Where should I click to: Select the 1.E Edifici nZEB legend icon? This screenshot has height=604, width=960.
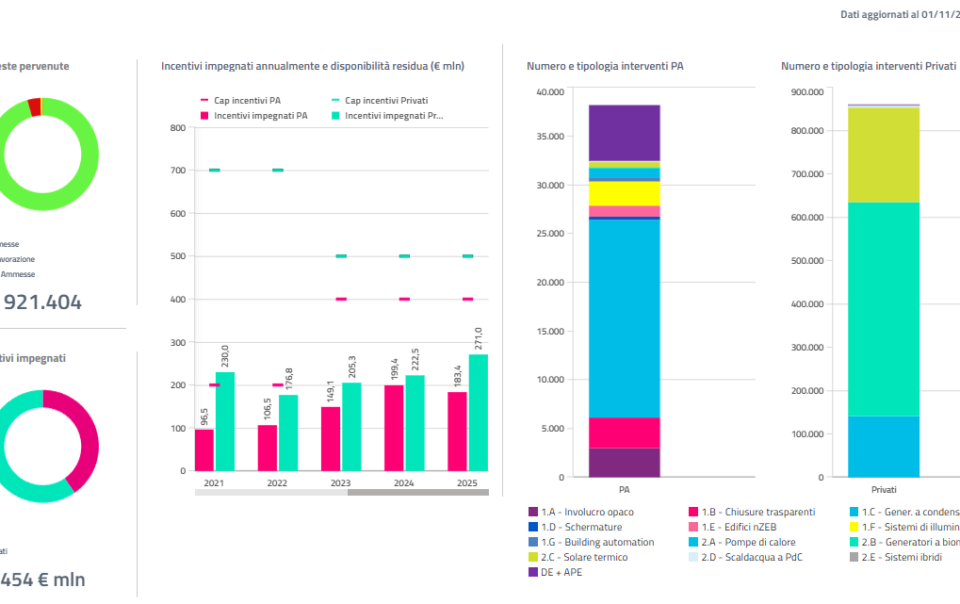(x=694, y=527)
